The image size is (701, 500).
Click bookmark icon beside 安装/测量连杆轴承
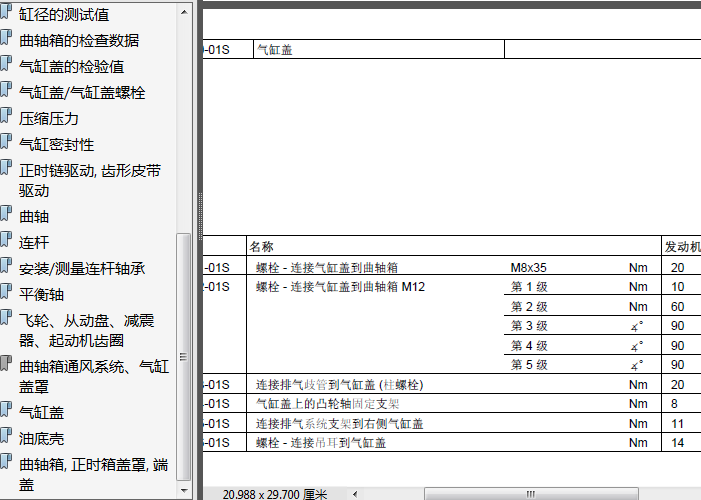pyautogui.click(x=5, y=265)
